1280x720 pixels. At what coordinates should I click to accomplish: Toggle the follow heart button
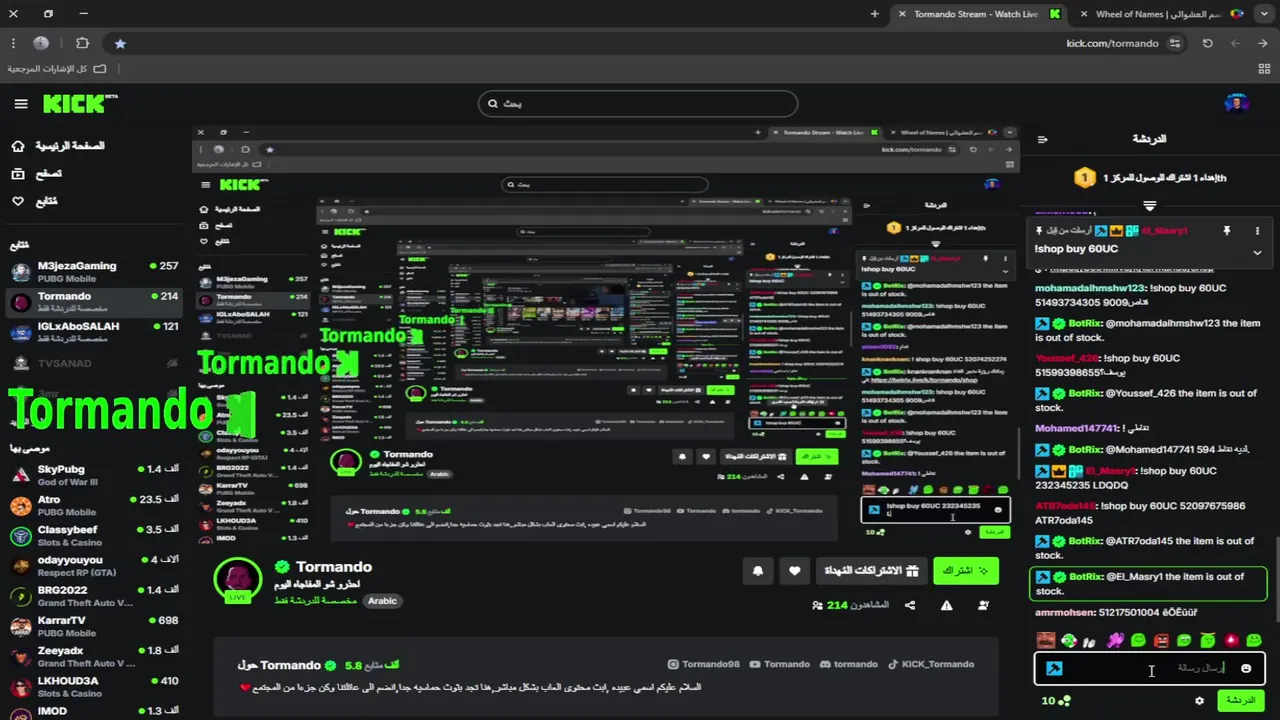tap(794, 570)
